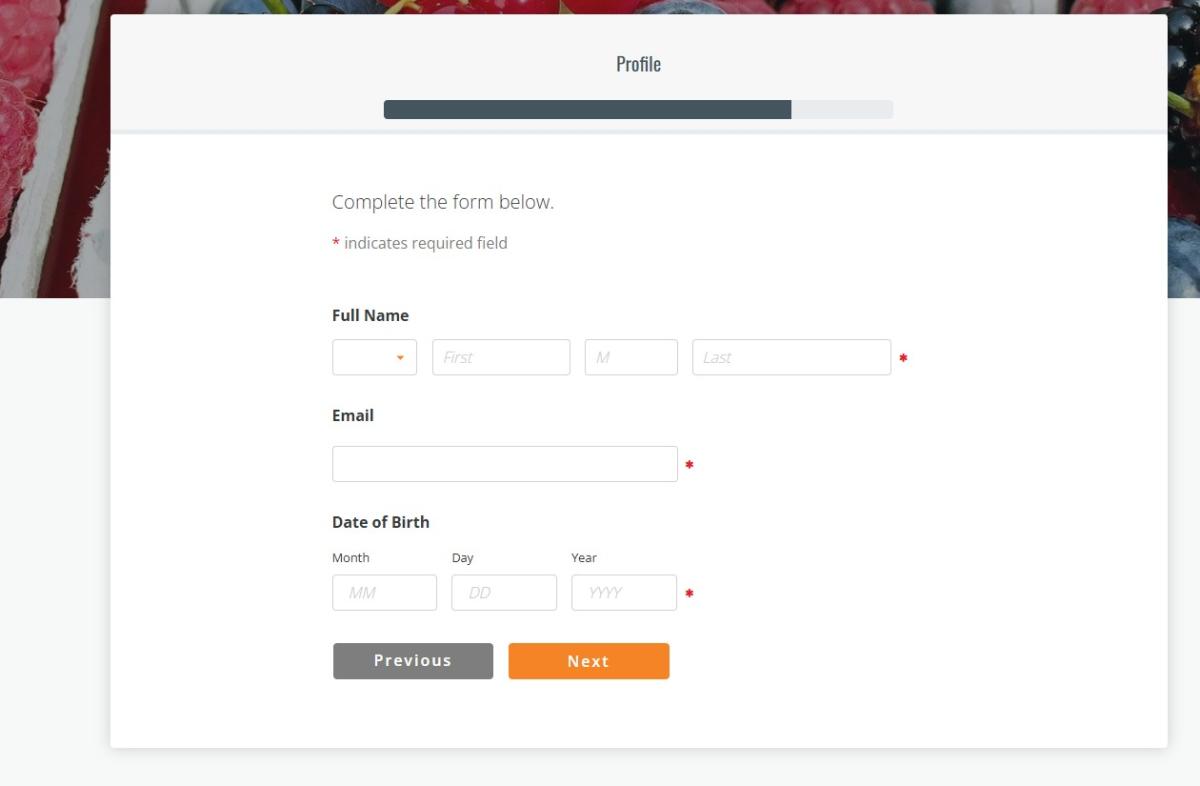
Task: Click the red asterisk beside Last name
Action: coord(903,358)
